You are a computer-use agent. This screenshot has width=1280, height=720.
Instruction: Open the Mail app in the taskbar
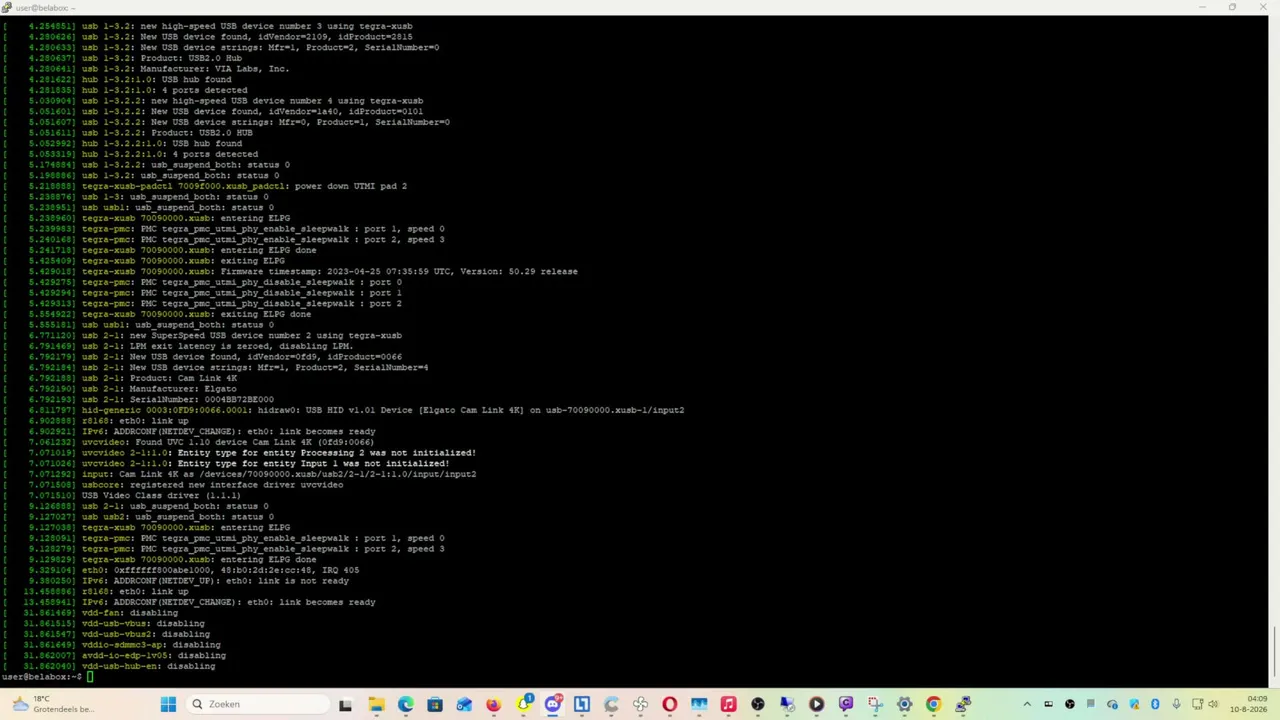pyautogui.click(x=464, y=704)
